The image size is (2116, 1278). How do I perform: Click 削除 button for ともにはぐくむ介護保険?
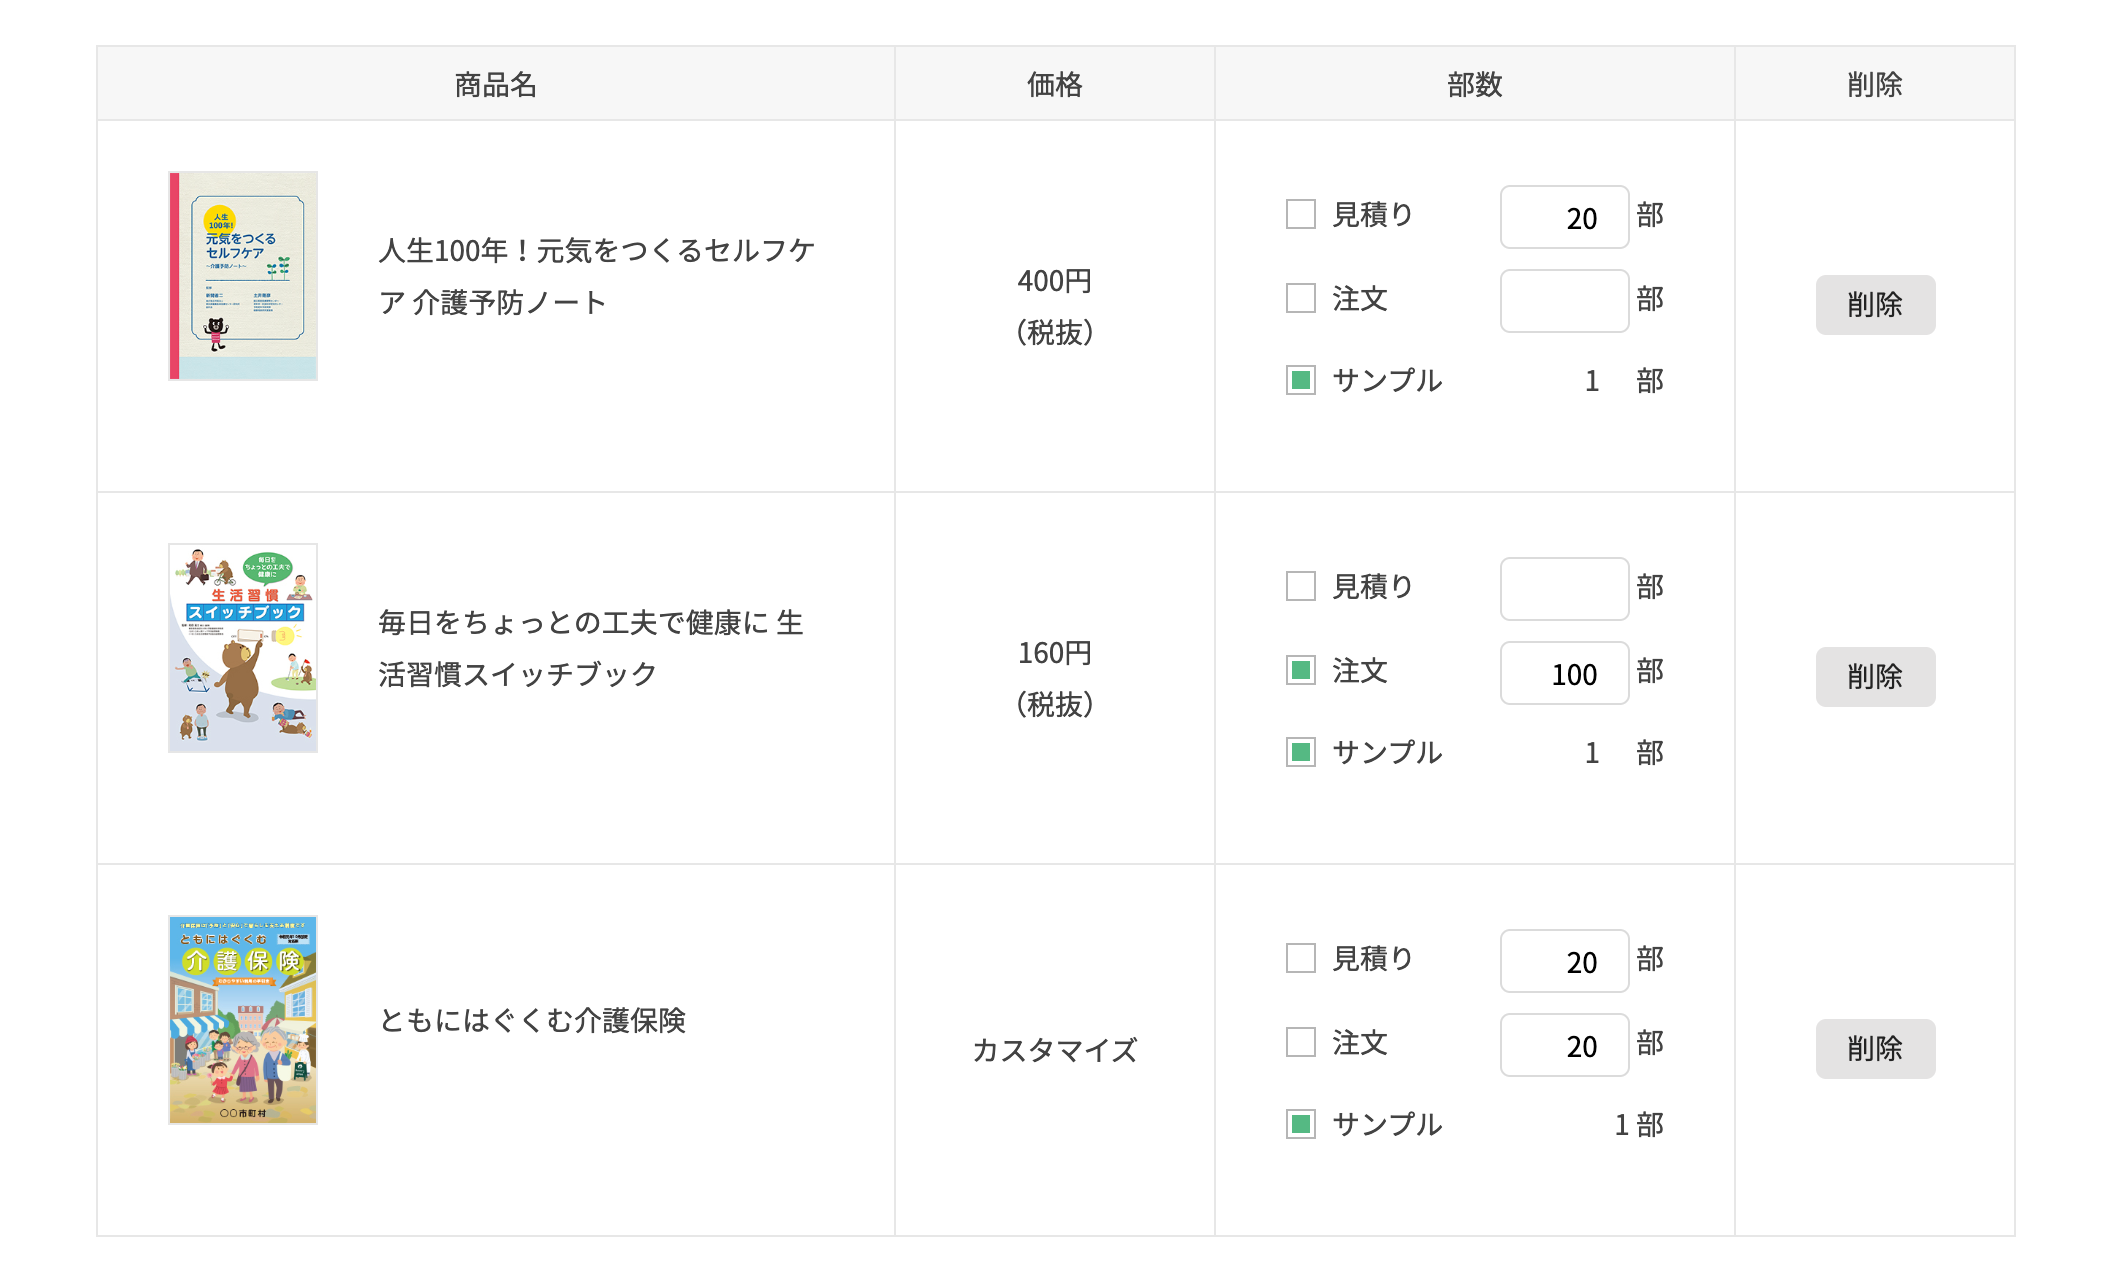click(x=1875, y=1049)
